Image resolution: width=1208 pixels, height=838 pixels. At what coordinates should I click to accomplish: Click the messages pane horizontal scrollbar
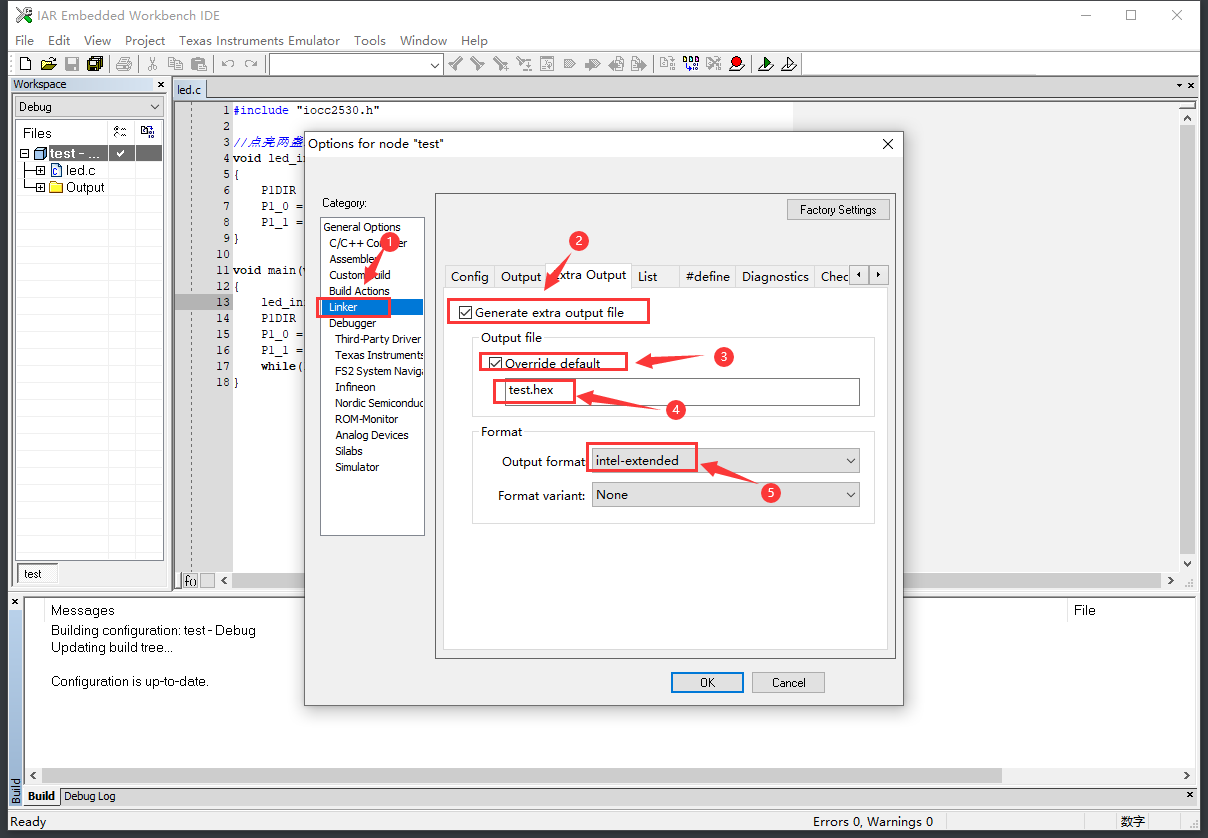tap(520, 775)
